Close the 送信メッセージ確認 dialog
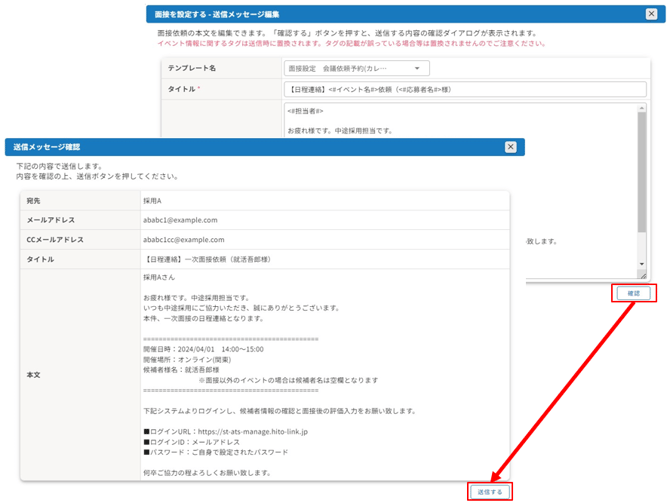670x503 pixels. click(x=510, y=147)
